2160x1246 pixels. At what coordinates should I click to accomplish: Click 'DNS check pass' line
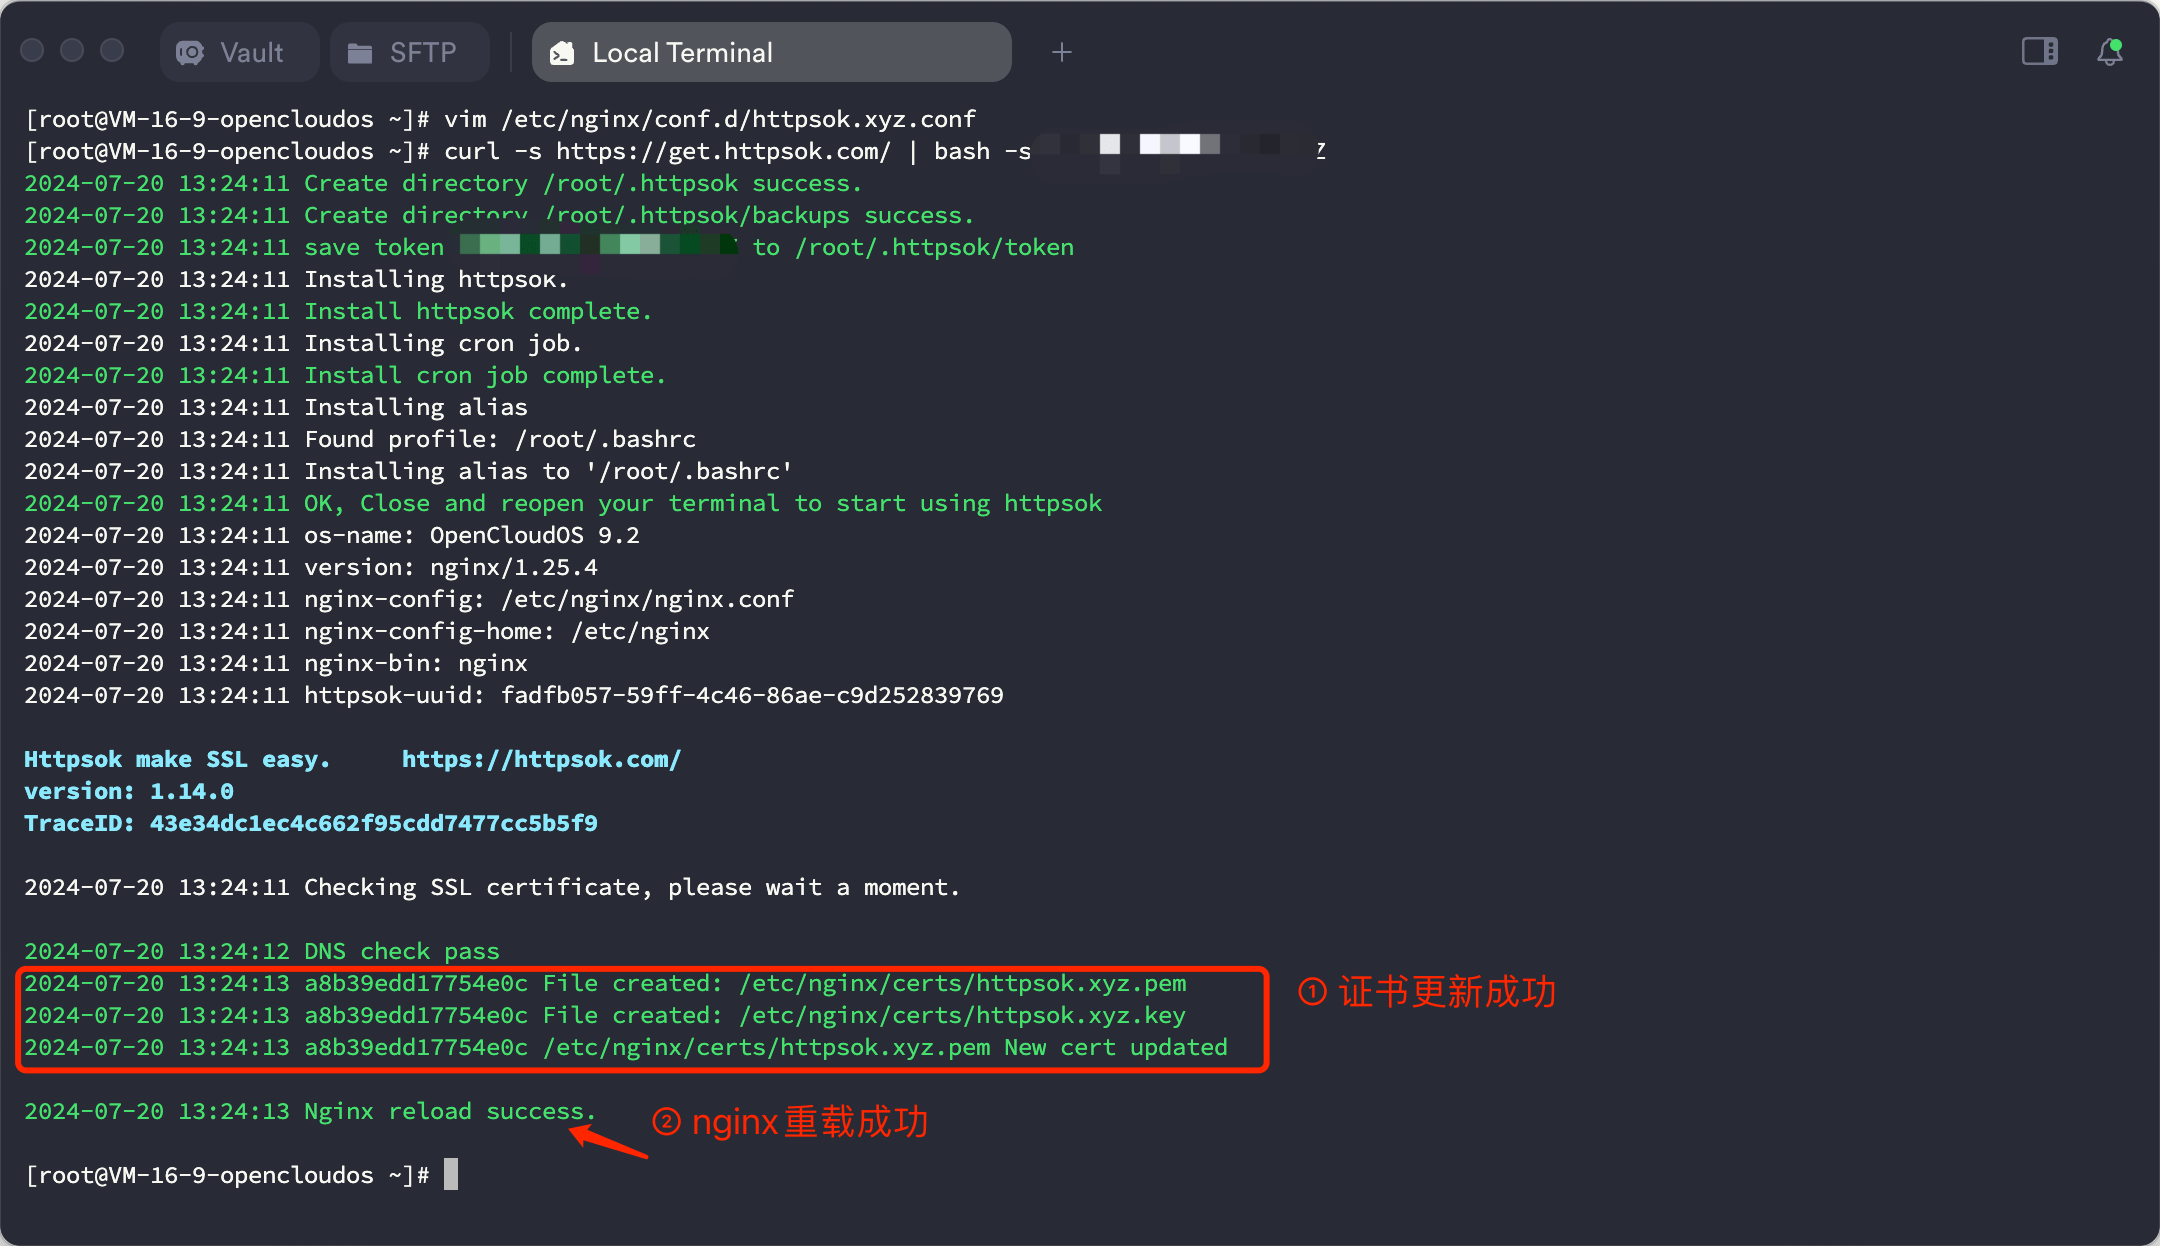click(x=262, y=951)
